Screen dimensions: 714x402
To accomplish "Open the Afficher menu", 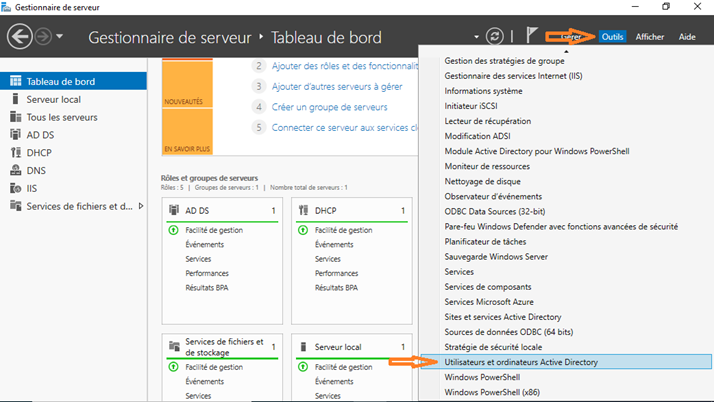I will pos(650,37).
